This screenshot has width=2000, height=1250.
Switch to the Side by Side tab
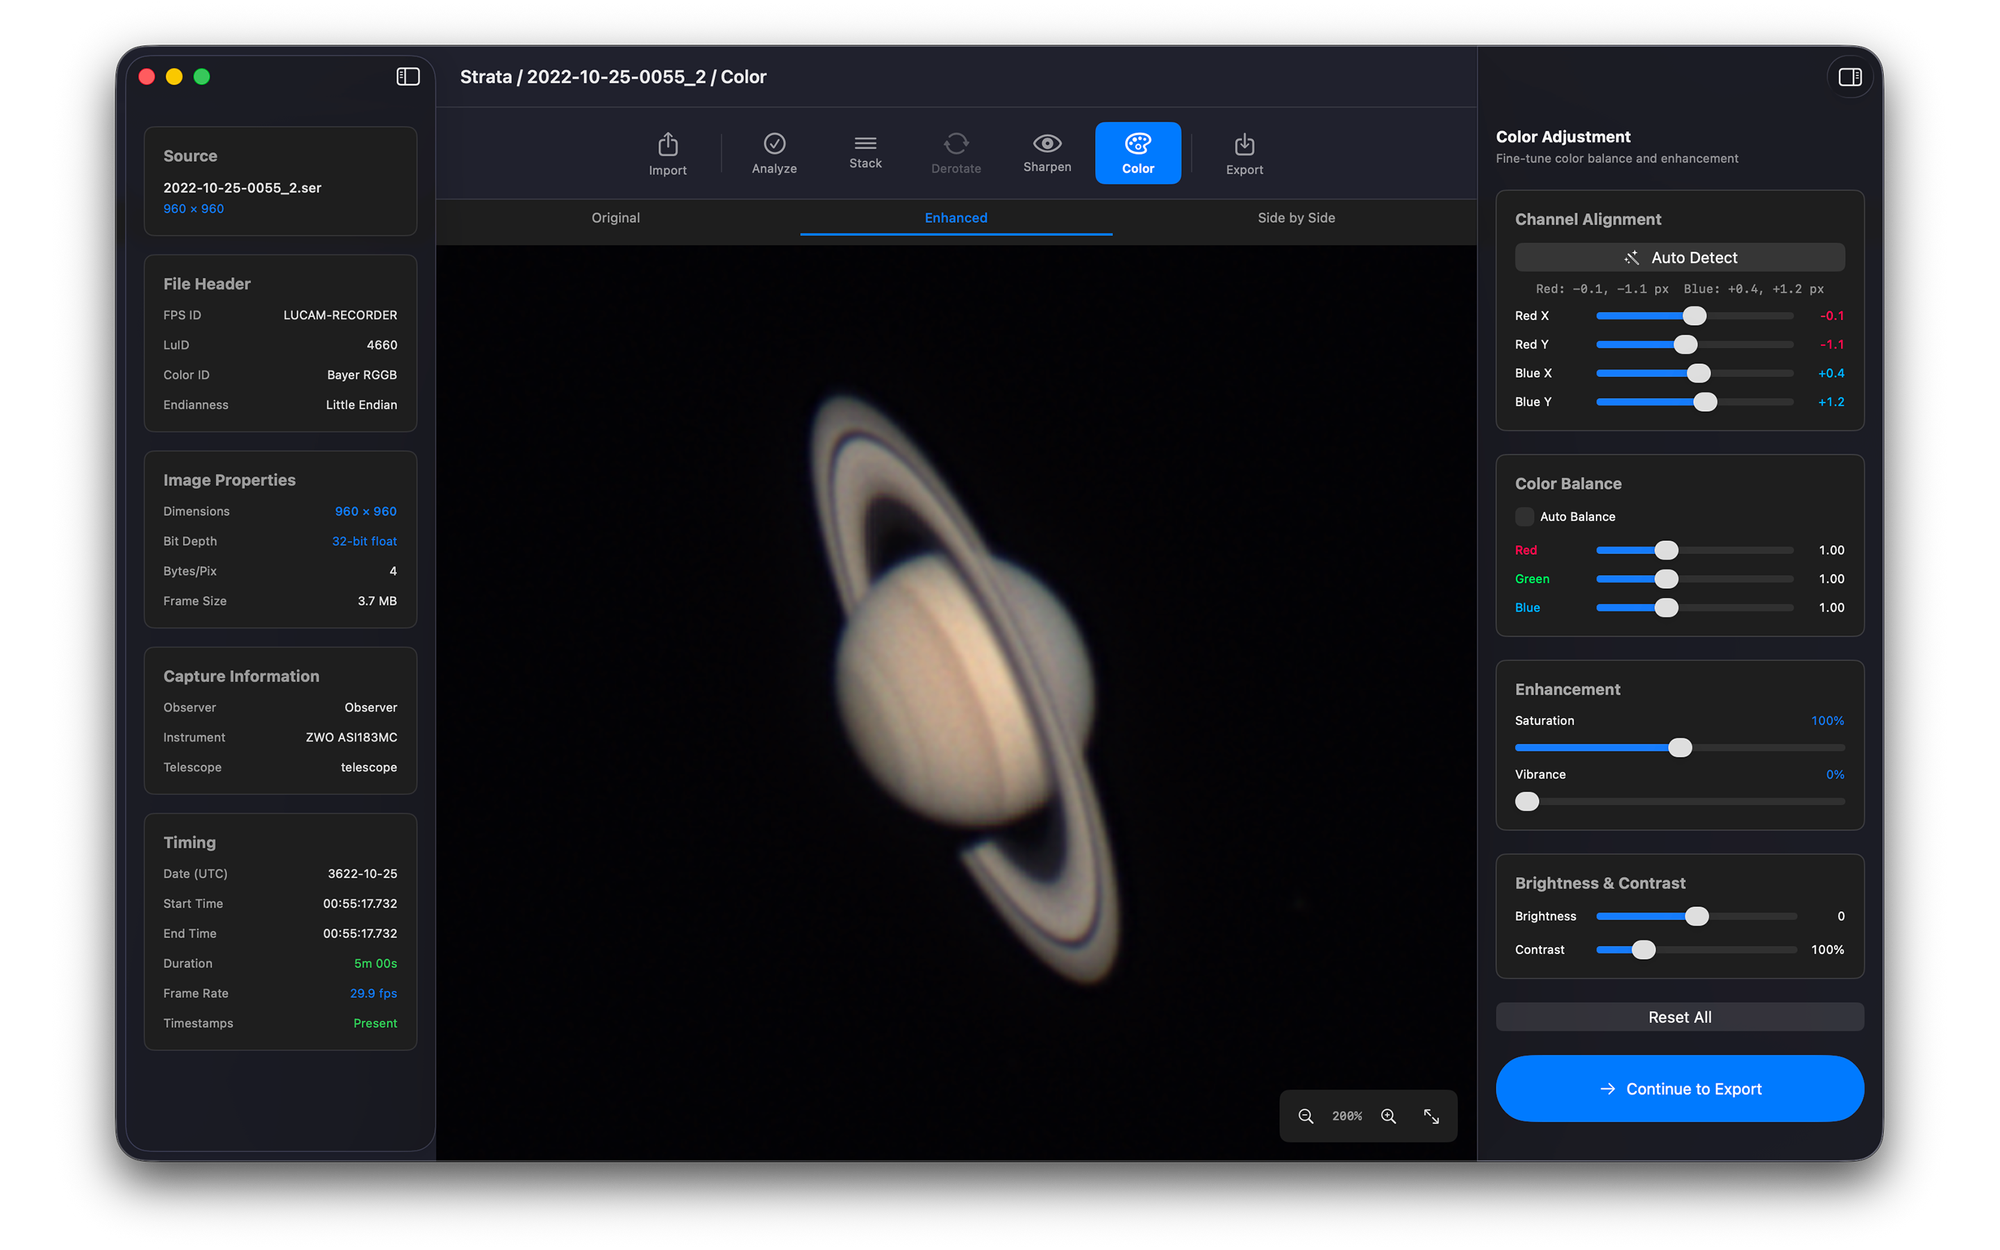pos(1296,218)
